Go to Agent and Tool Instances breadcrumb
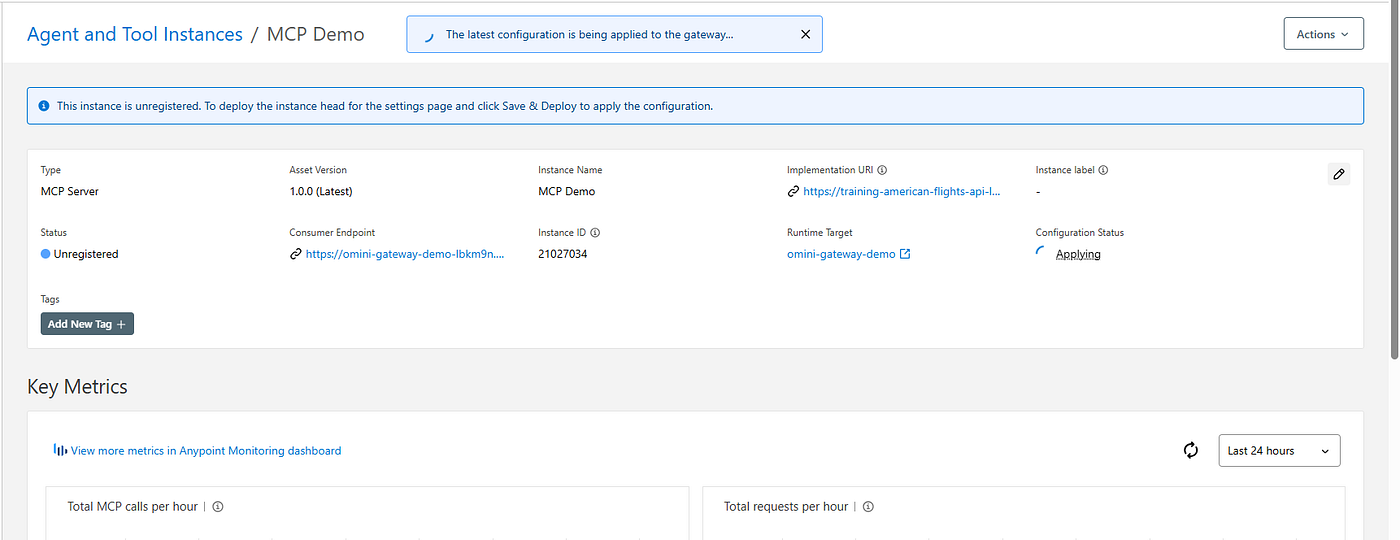1400x540 pixels. click(135, 34)
